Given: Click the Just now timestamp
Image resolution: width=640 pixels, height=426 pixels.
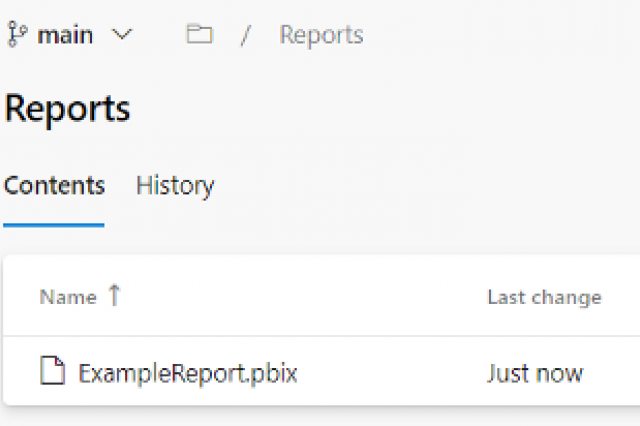Looking at the screenshot, I should (535, 373).
